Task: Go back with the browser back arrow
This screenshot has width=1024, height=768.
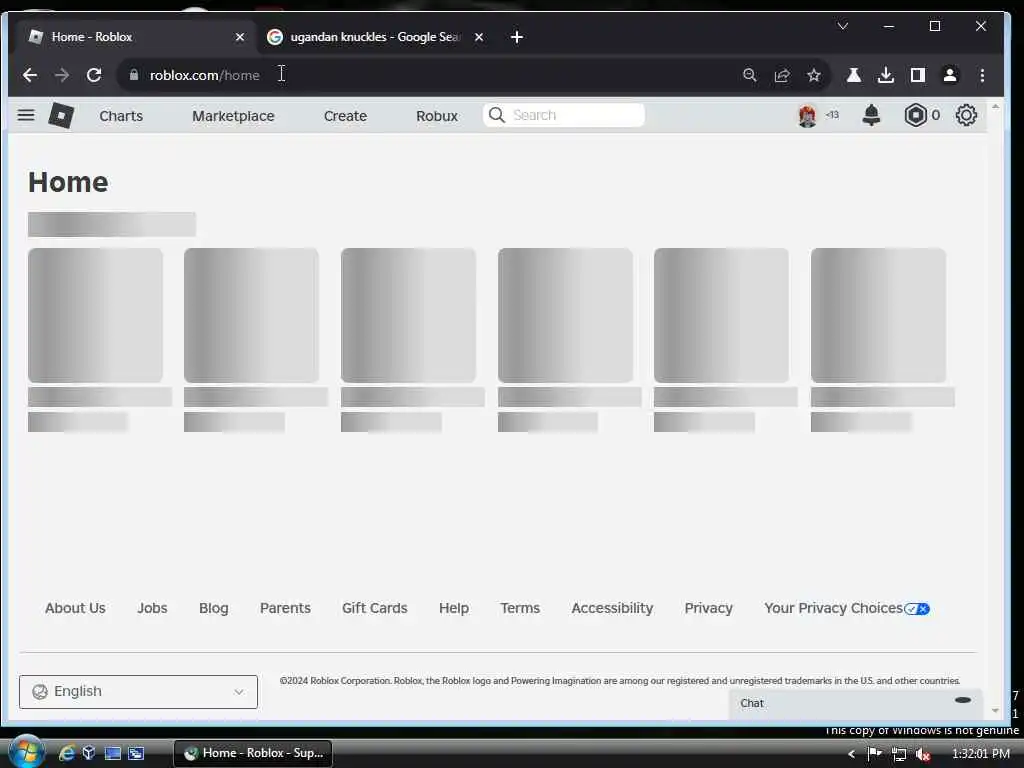Action: [x=30, y=75]
